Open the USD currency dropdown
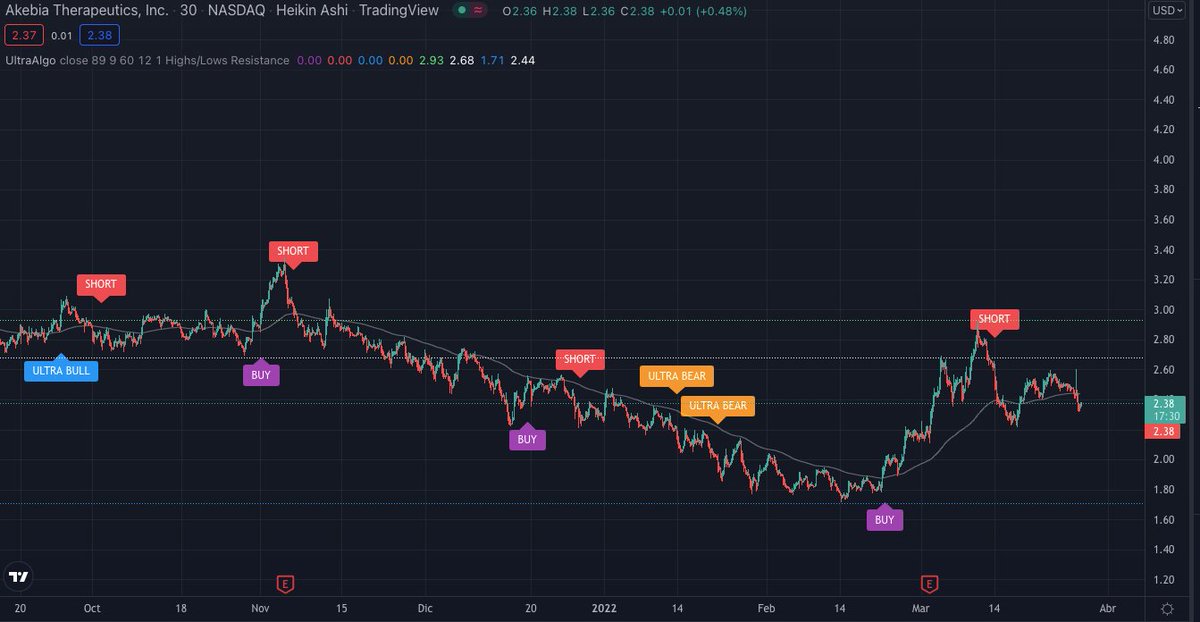This screenshot has width=1200, height=622. 1167,11
